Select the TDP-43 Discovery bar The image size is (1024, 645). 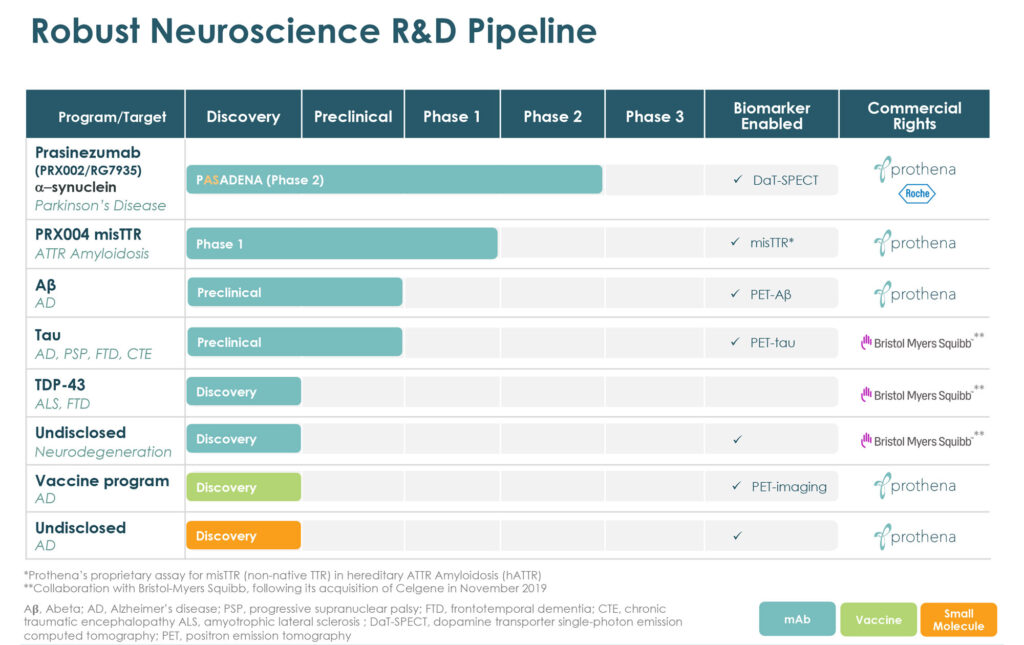pos(244,391)
